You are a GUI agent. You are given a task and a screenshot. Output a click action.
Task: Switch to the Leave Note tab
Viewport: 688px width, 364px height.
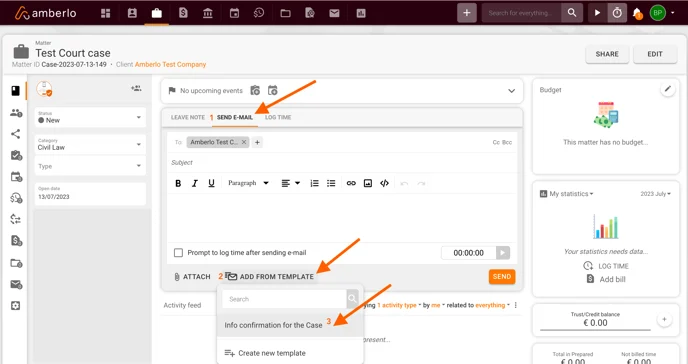[x=188, y=118]
